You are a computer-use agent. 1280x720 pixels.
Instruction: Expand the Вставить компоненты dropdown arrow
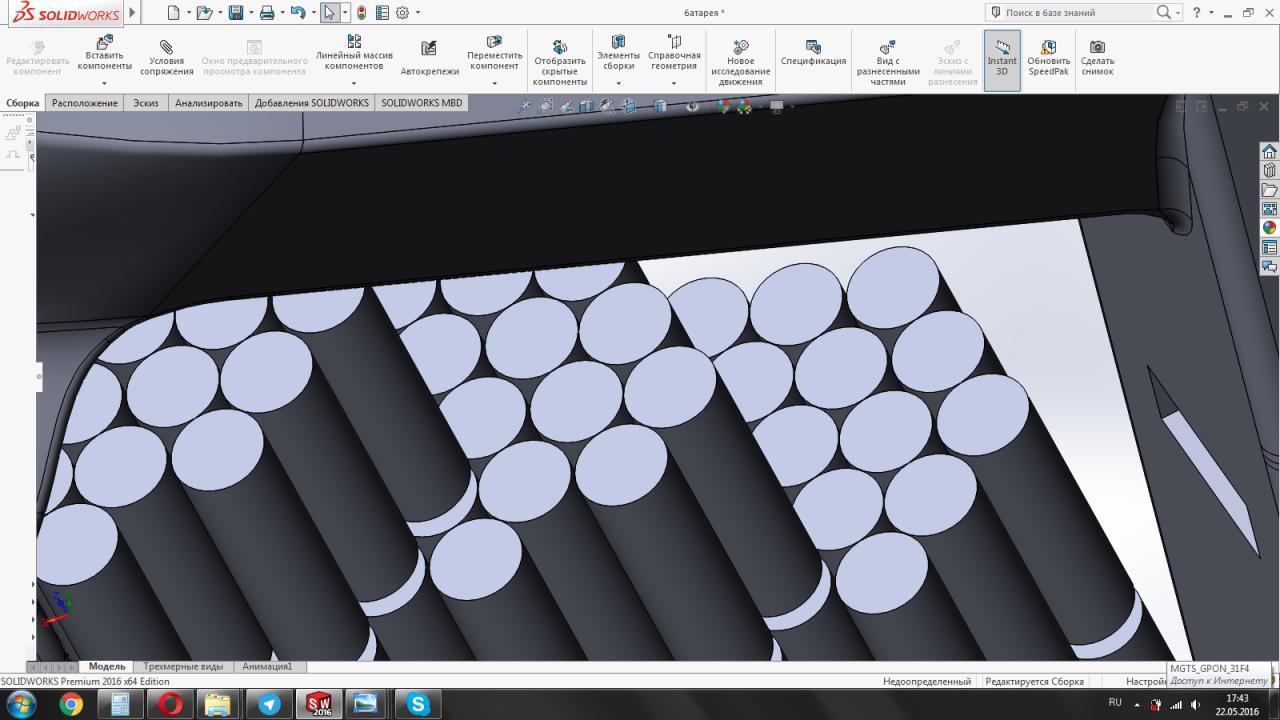(x=104, y=83)
